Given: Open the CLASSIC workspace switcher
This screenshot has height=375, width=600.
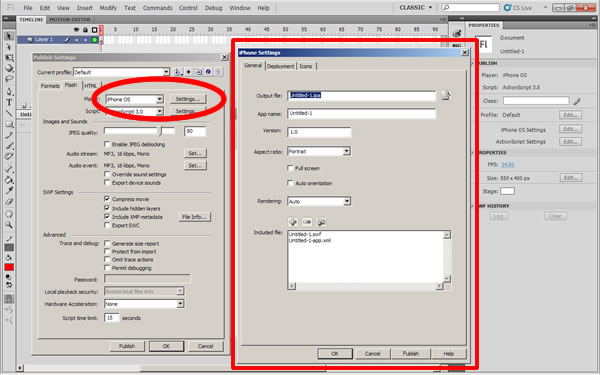Looking at the screenshot, I should tap(416, 7).
